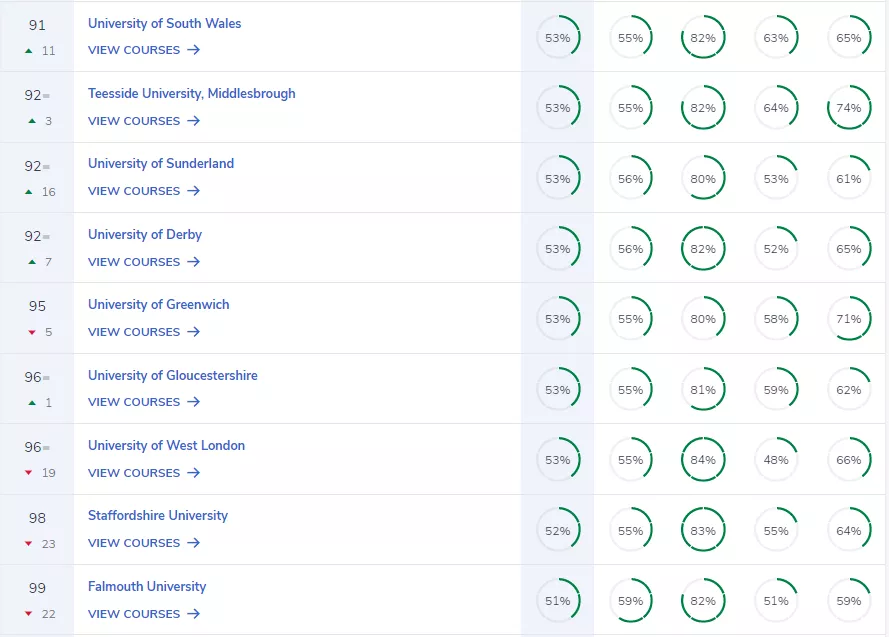Screen dimensions: 889x637
Task: Click the red arrow showing Staffordshire dropped 23
Action: click(x=27, y=543)
